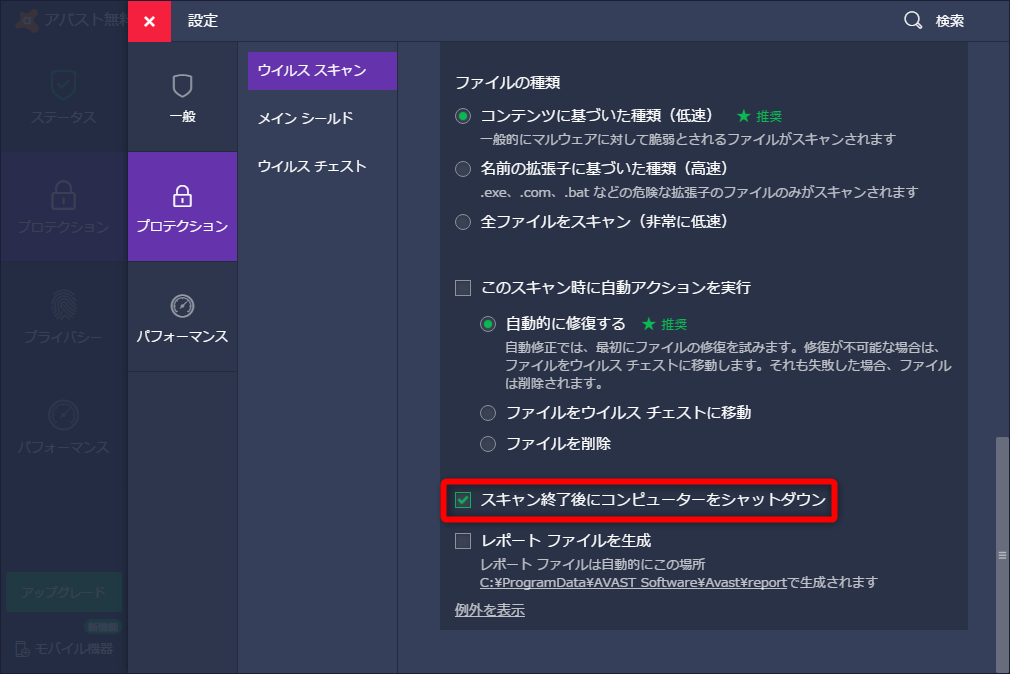Enable このスキャン時に自動アクションを実行
The width and height of the screenshot is (1010, 674).
click(463, 287)
